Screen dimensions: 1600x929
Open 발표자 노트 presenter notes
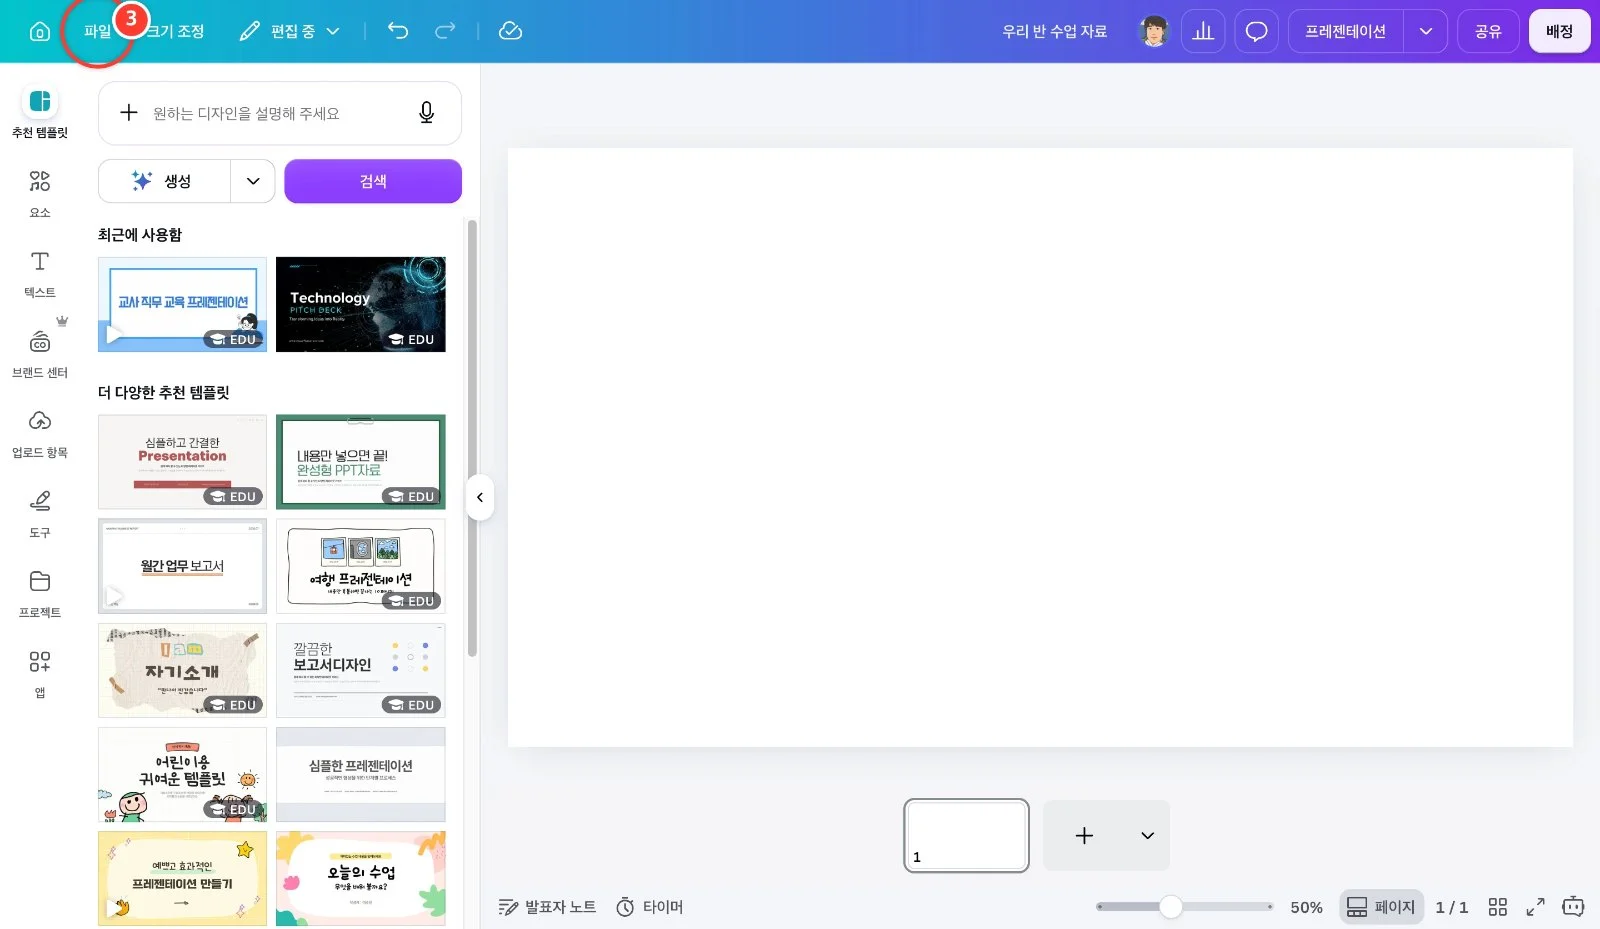click(x=547, y=907)
